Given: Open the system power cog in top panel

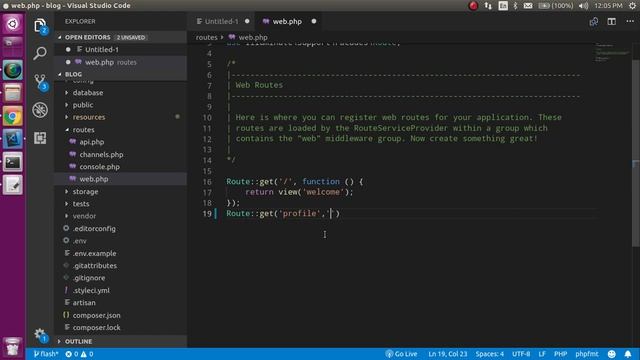Looking at the screenshot, I should coord(632,6).
